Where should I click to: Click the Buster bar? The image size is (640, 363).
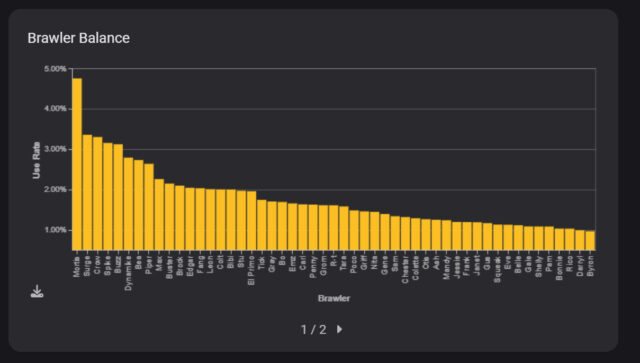tap(169, 217)
